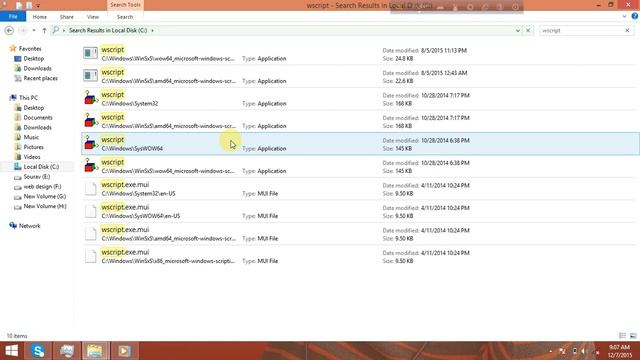This screenshot has height=360, width=640.
Task: Select 168 KB wscript icon in WinSxS amd64
Action: point(90,120)
